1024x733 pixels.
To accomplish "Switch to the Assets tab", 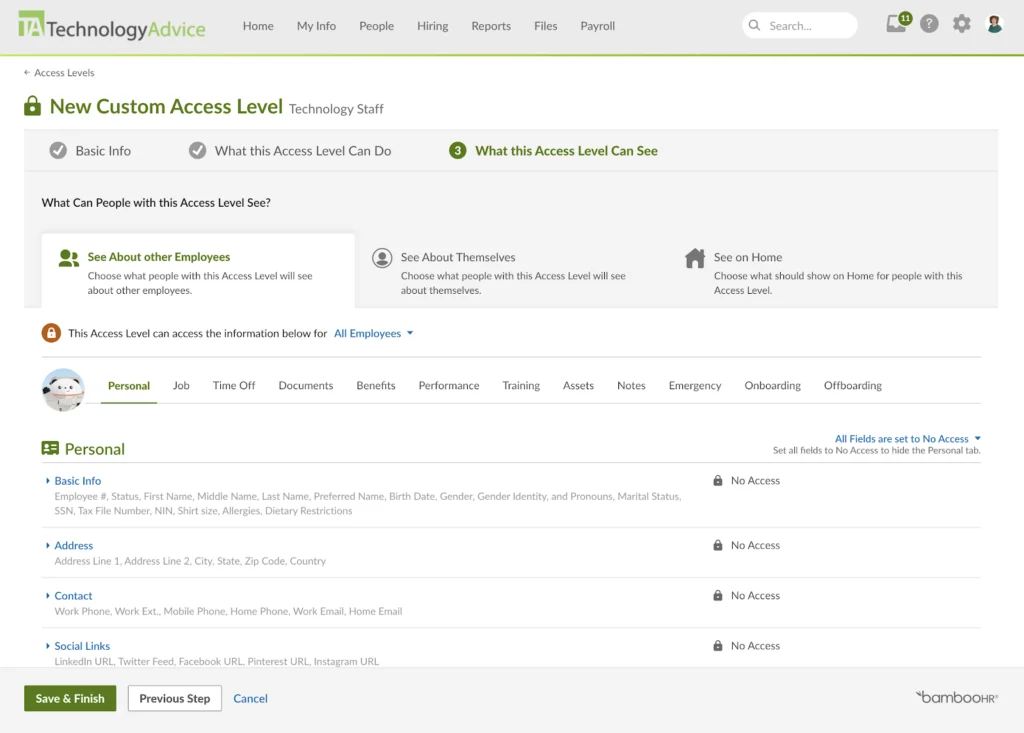I will click(578, 385).
